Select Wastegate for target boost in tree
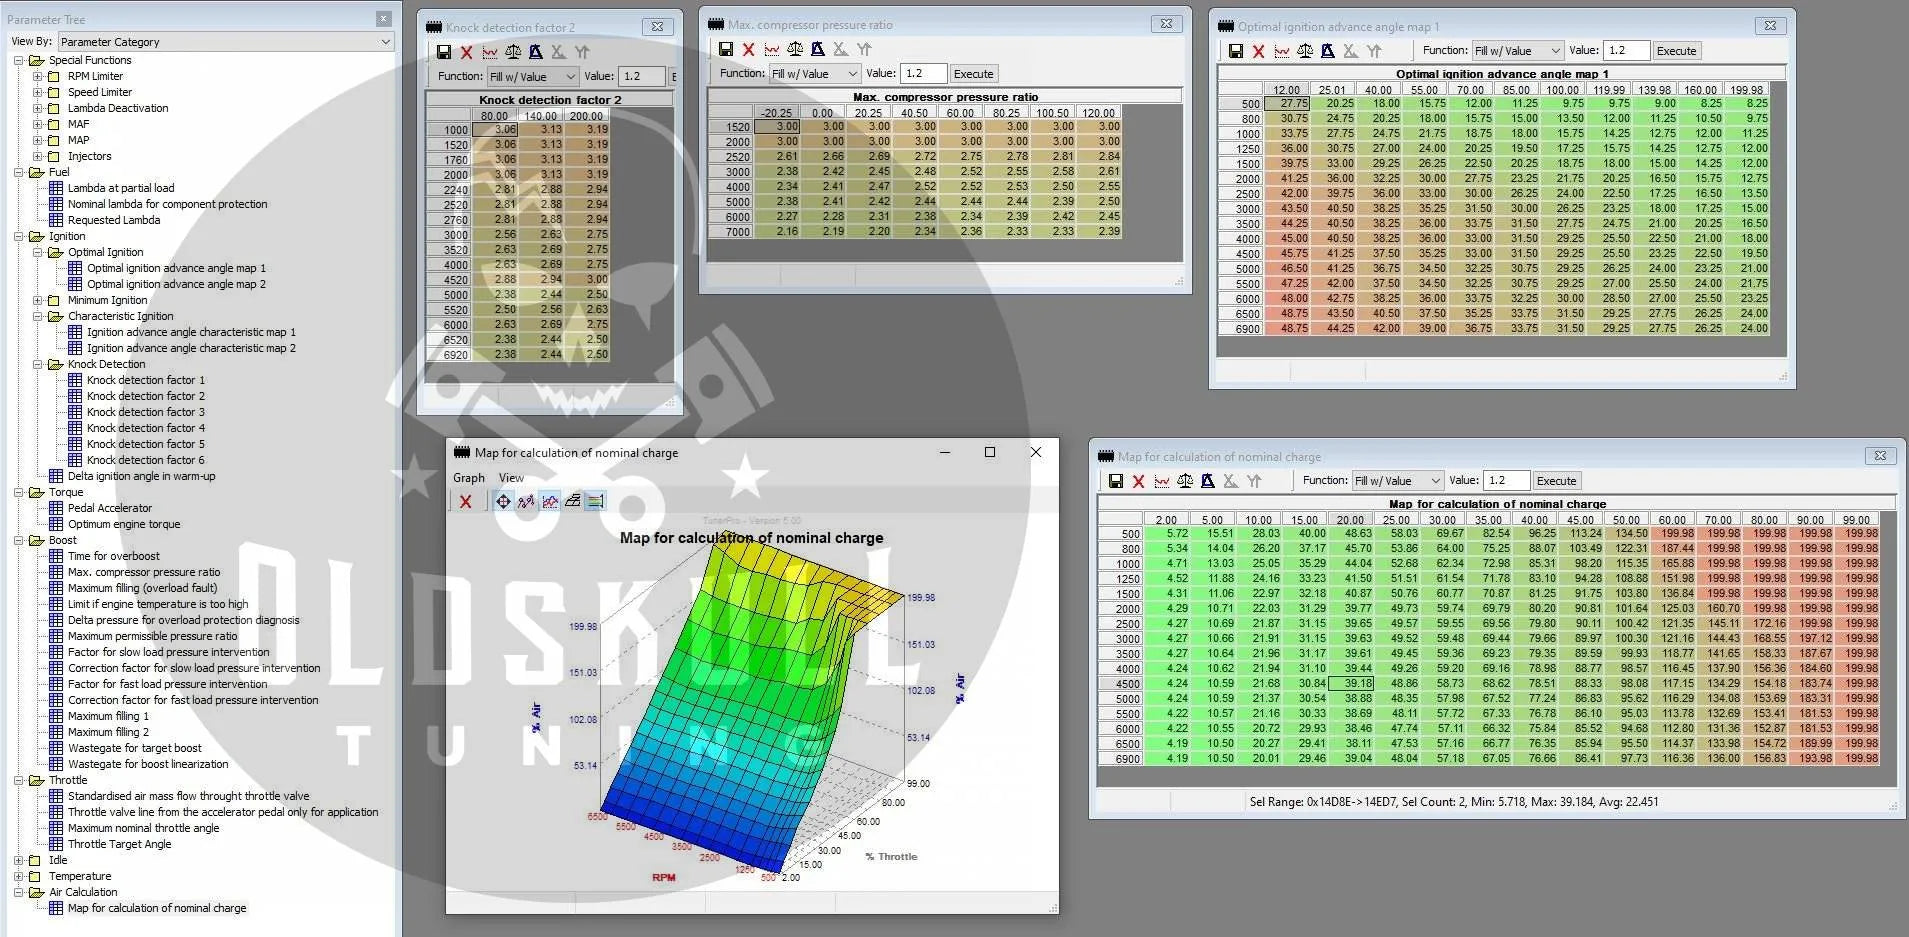This screenshot has height=937, width=1909. [134, 748]
